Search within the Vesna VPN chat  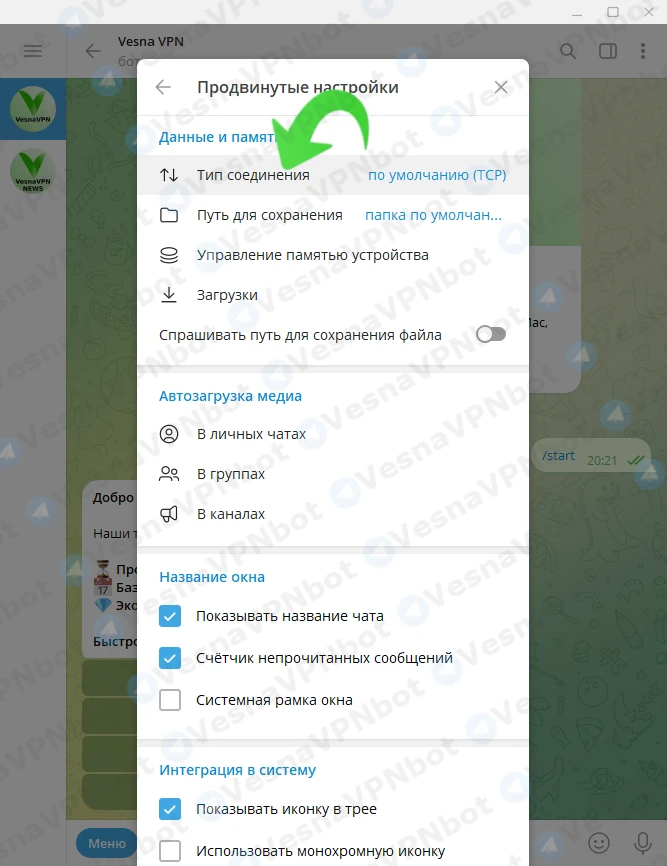[568, 51]
